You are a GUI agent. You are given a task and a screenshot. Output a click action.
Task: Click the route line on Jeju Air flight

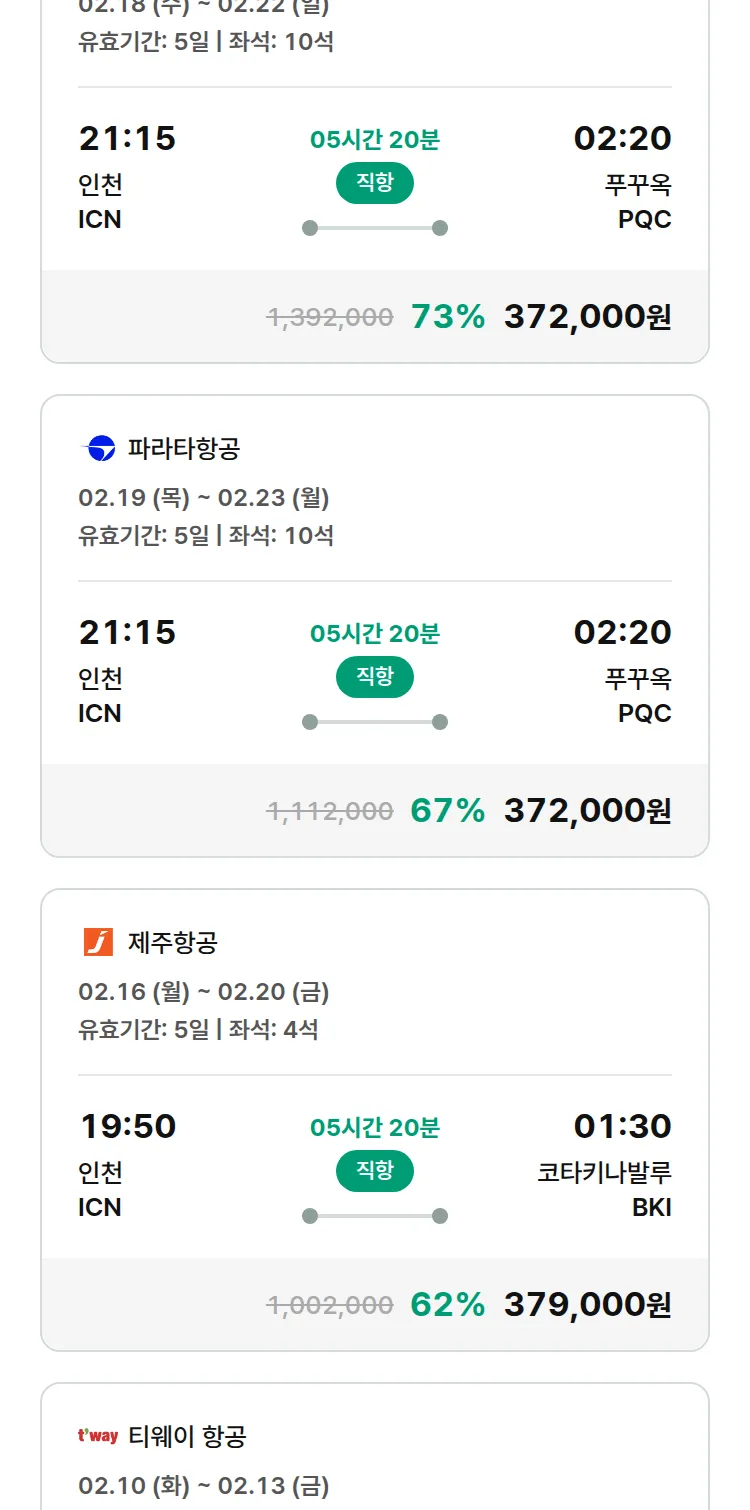375,1216
